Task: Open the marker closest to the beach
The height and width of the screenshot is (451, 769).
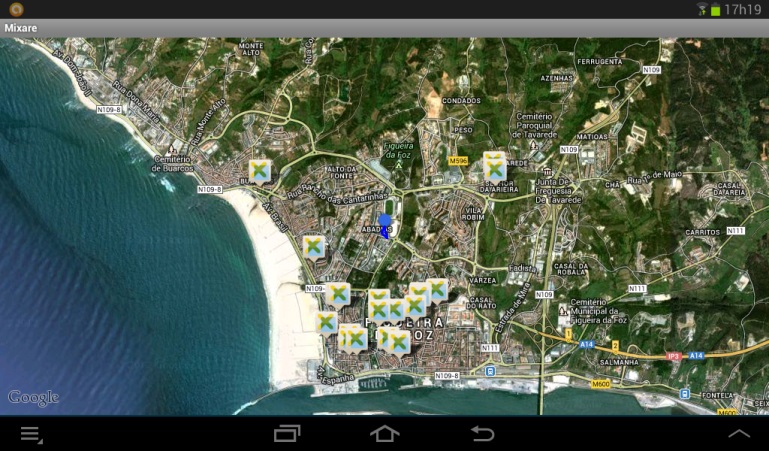Action: tap(327, 321)
